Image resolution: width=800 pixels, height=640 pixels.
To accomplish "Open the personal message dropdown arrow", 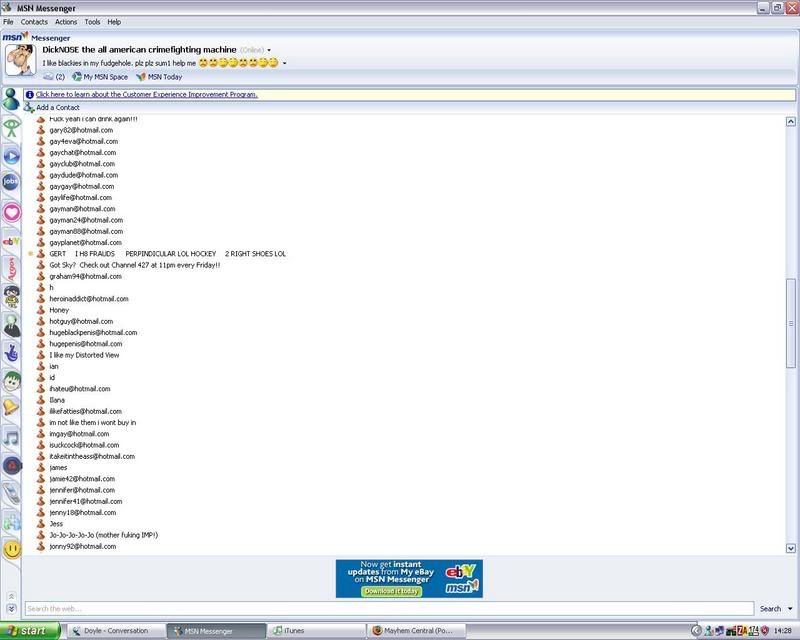I will [285, 63].
